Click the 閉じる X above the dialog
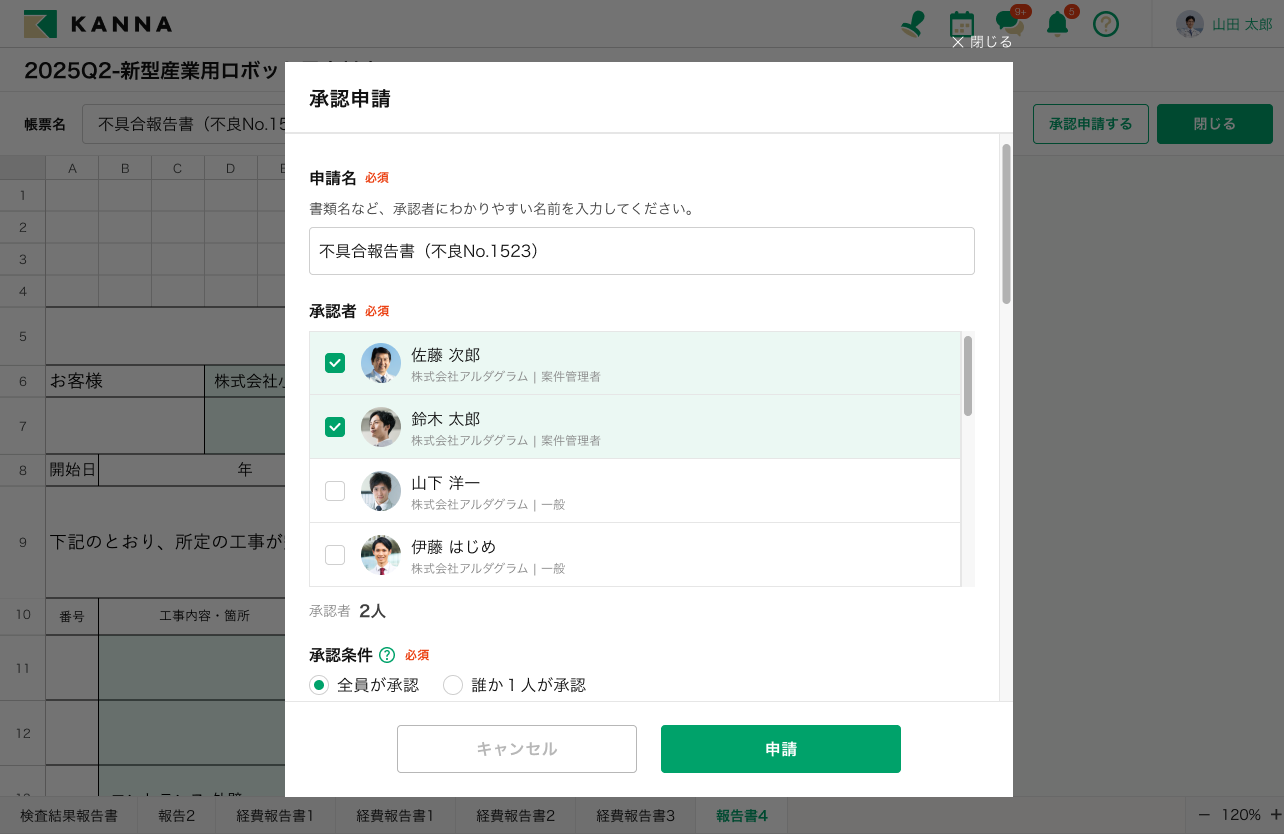 pyautogui.click(x=982, y=42)
